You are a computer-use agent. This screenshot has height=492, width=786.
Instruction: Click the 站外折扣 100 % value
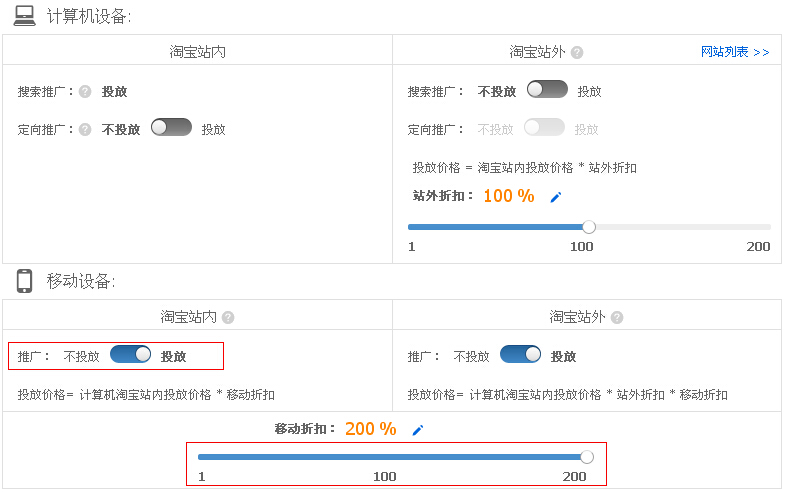(508, 196)
